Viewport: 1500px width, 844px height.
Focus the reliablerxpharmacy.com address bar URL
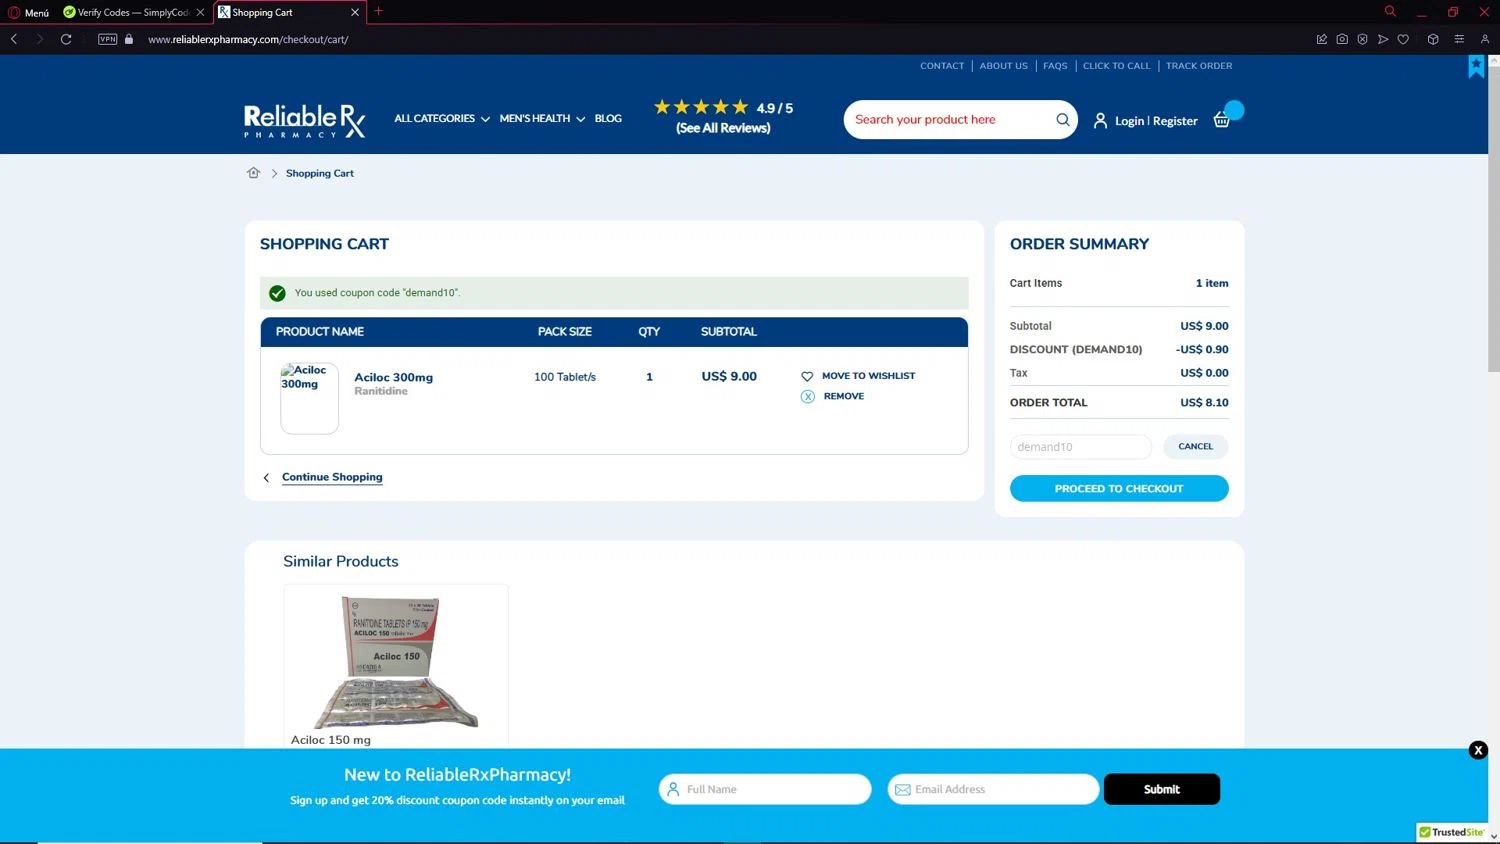[x=248, y=39]
